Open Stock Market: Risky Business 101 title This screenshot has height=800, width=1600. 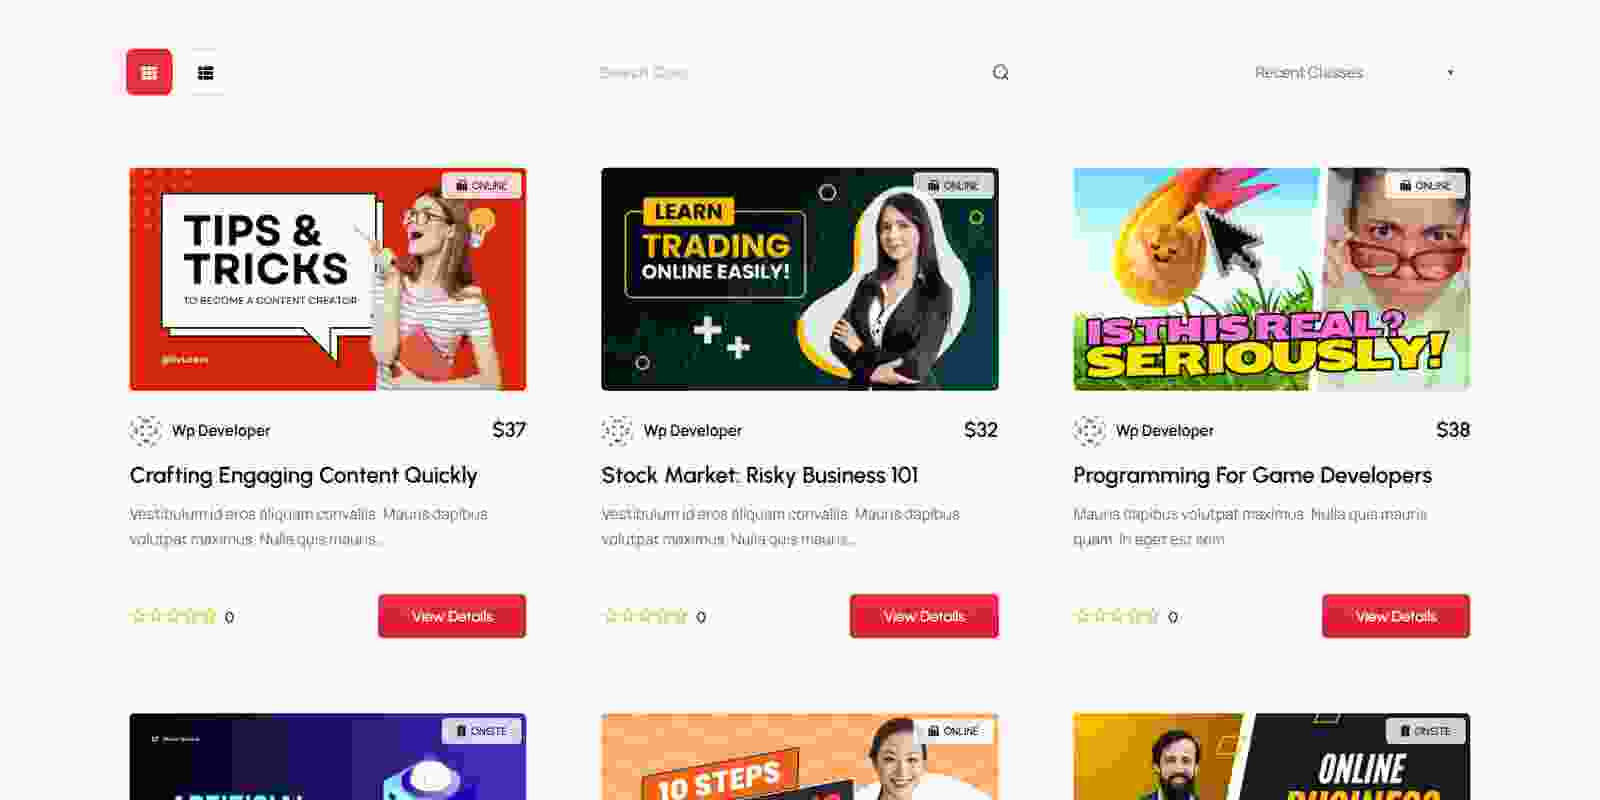pyautogui.click(x=759, y=476)
